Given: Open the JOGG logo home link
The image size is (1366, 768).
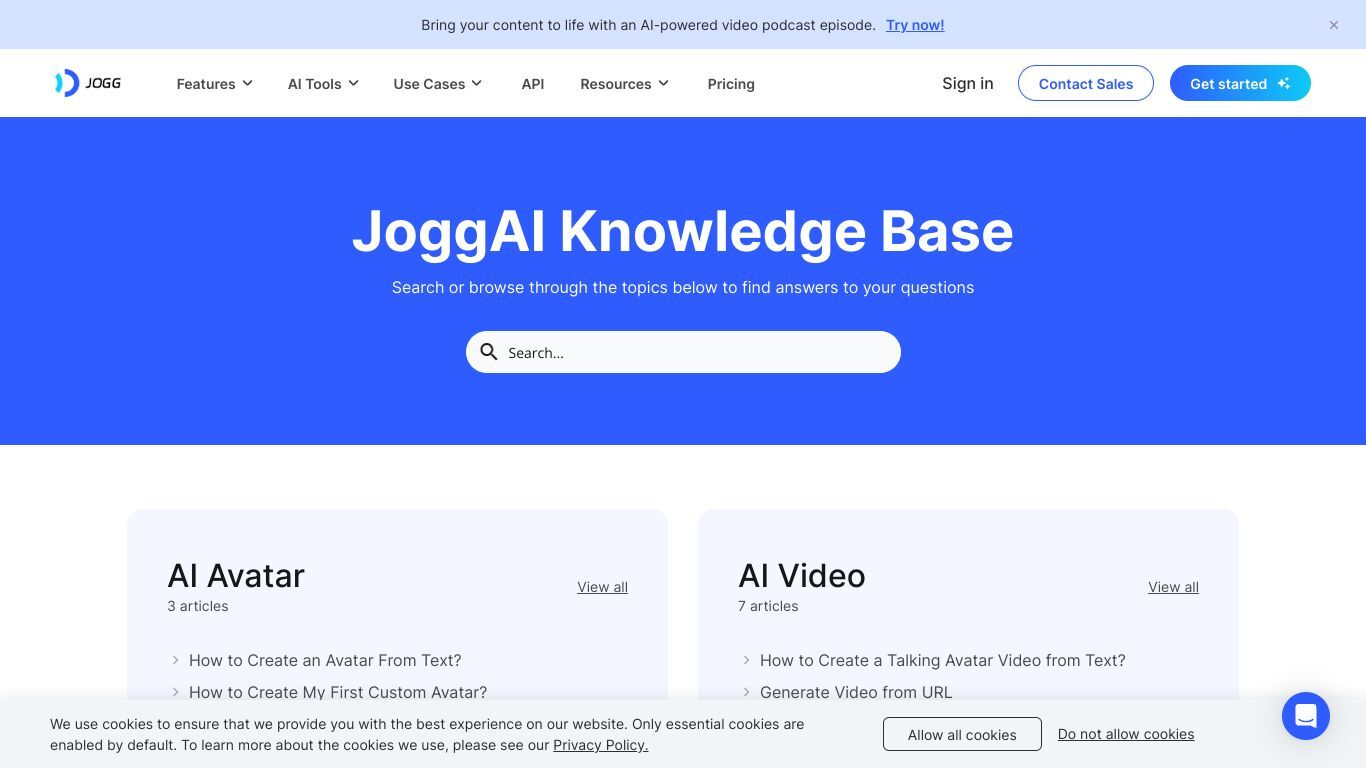Looking at the screenshot, I should (88, 83).
